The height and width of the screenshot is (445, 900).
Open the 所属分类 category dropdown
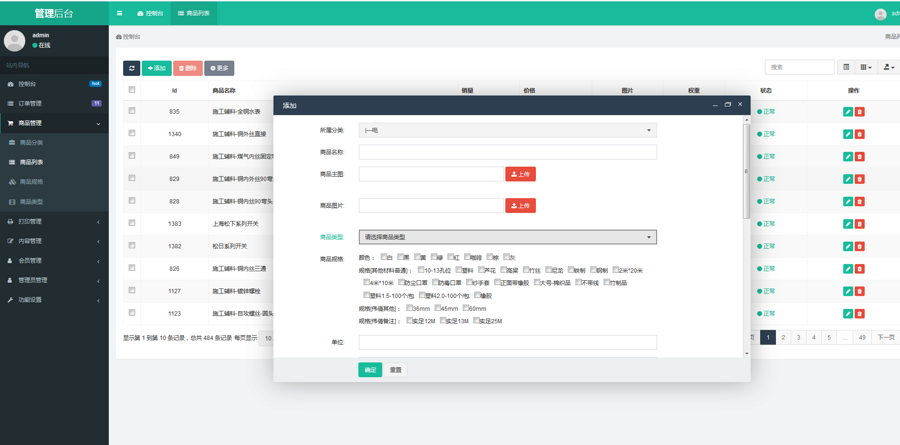(507, 130)
